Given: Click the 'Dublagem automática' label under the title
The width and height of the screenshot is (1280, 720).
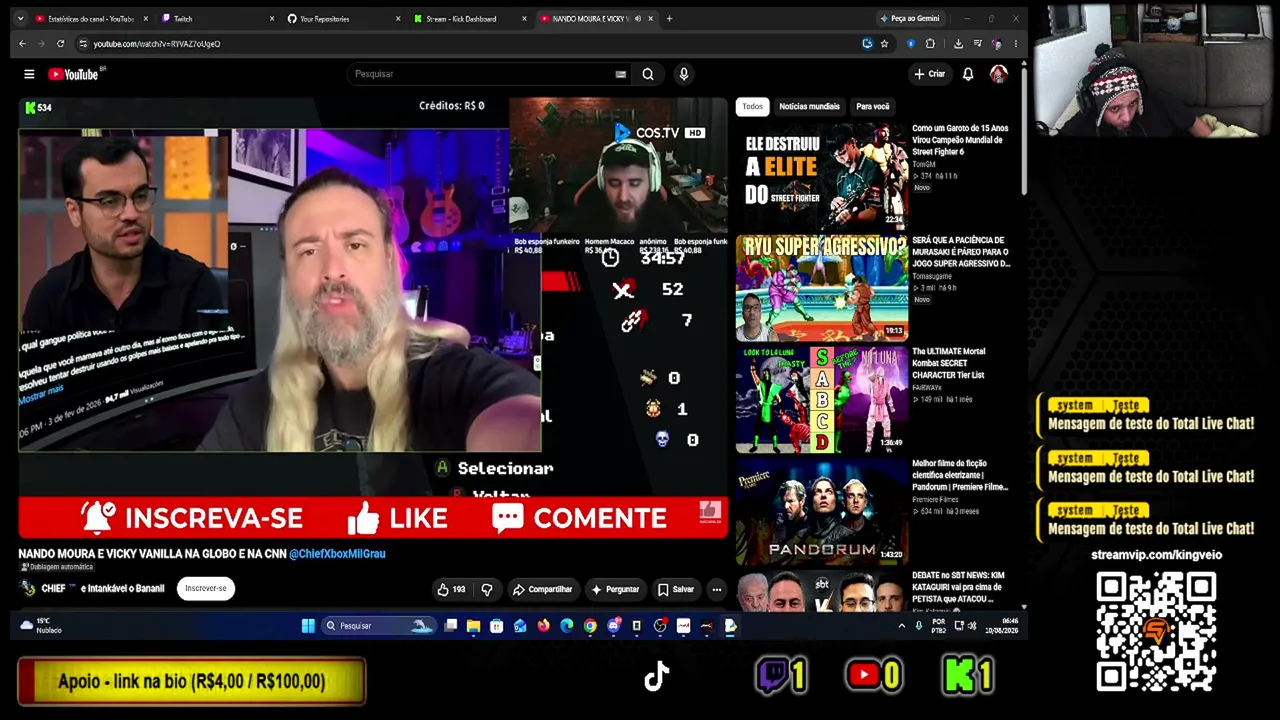Looking at the screenshot, I should 57,567.
